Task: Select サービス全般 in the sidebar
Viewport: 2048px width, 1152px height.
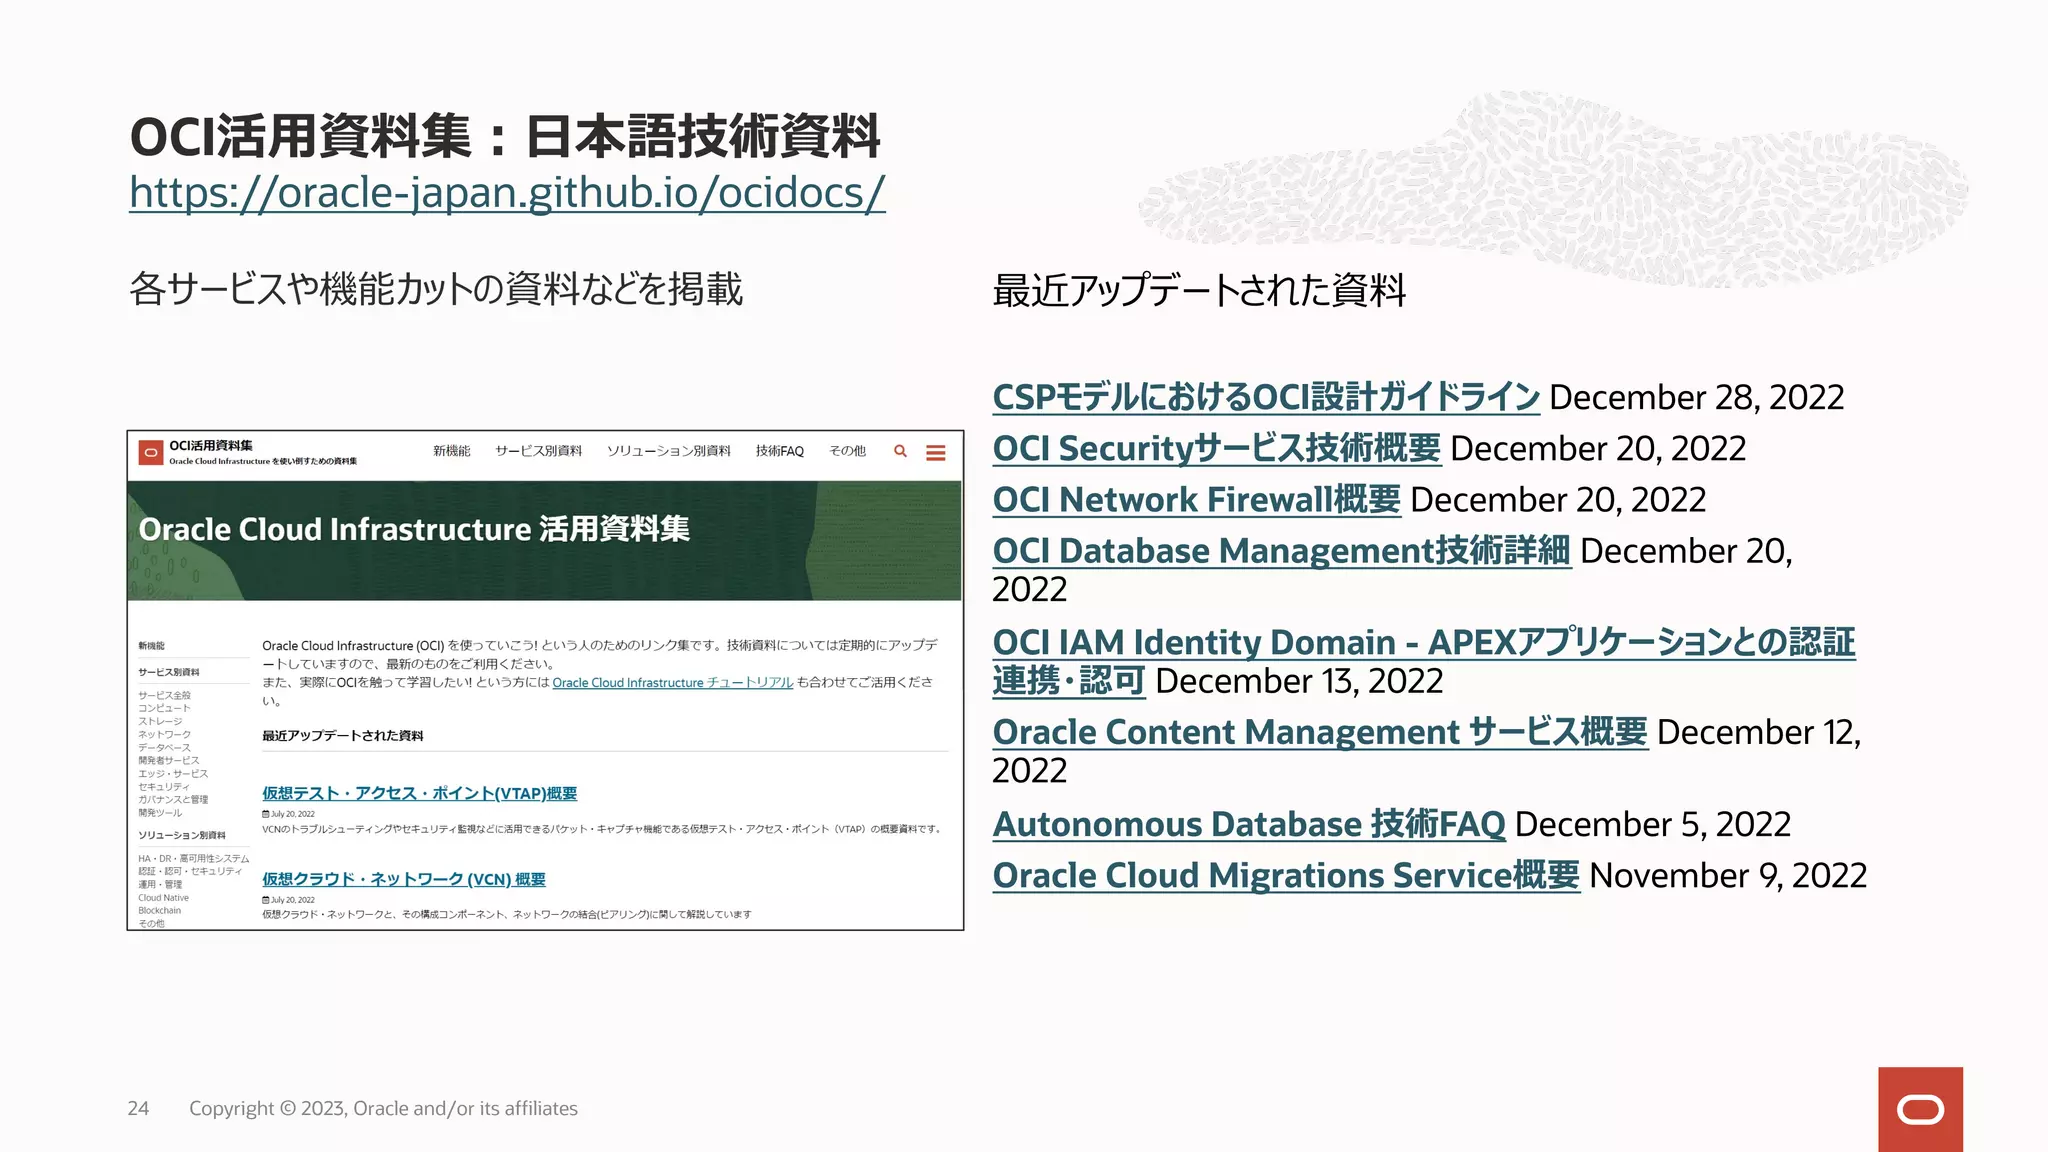Action: click(164, 695)
